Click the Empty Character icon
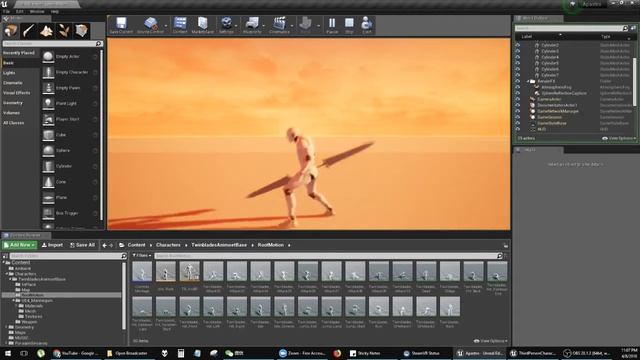Image resolution: width=640 pixels, height=360 pixels. click(48, 72)
